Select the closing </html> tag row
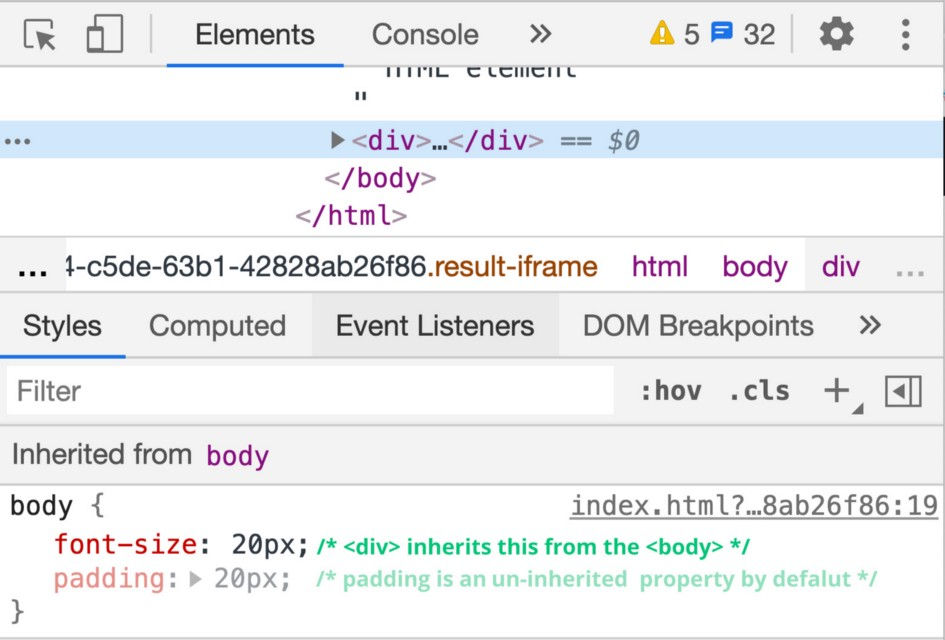The image size is (945, 640). pyautogui.click(x=351, y=215)
